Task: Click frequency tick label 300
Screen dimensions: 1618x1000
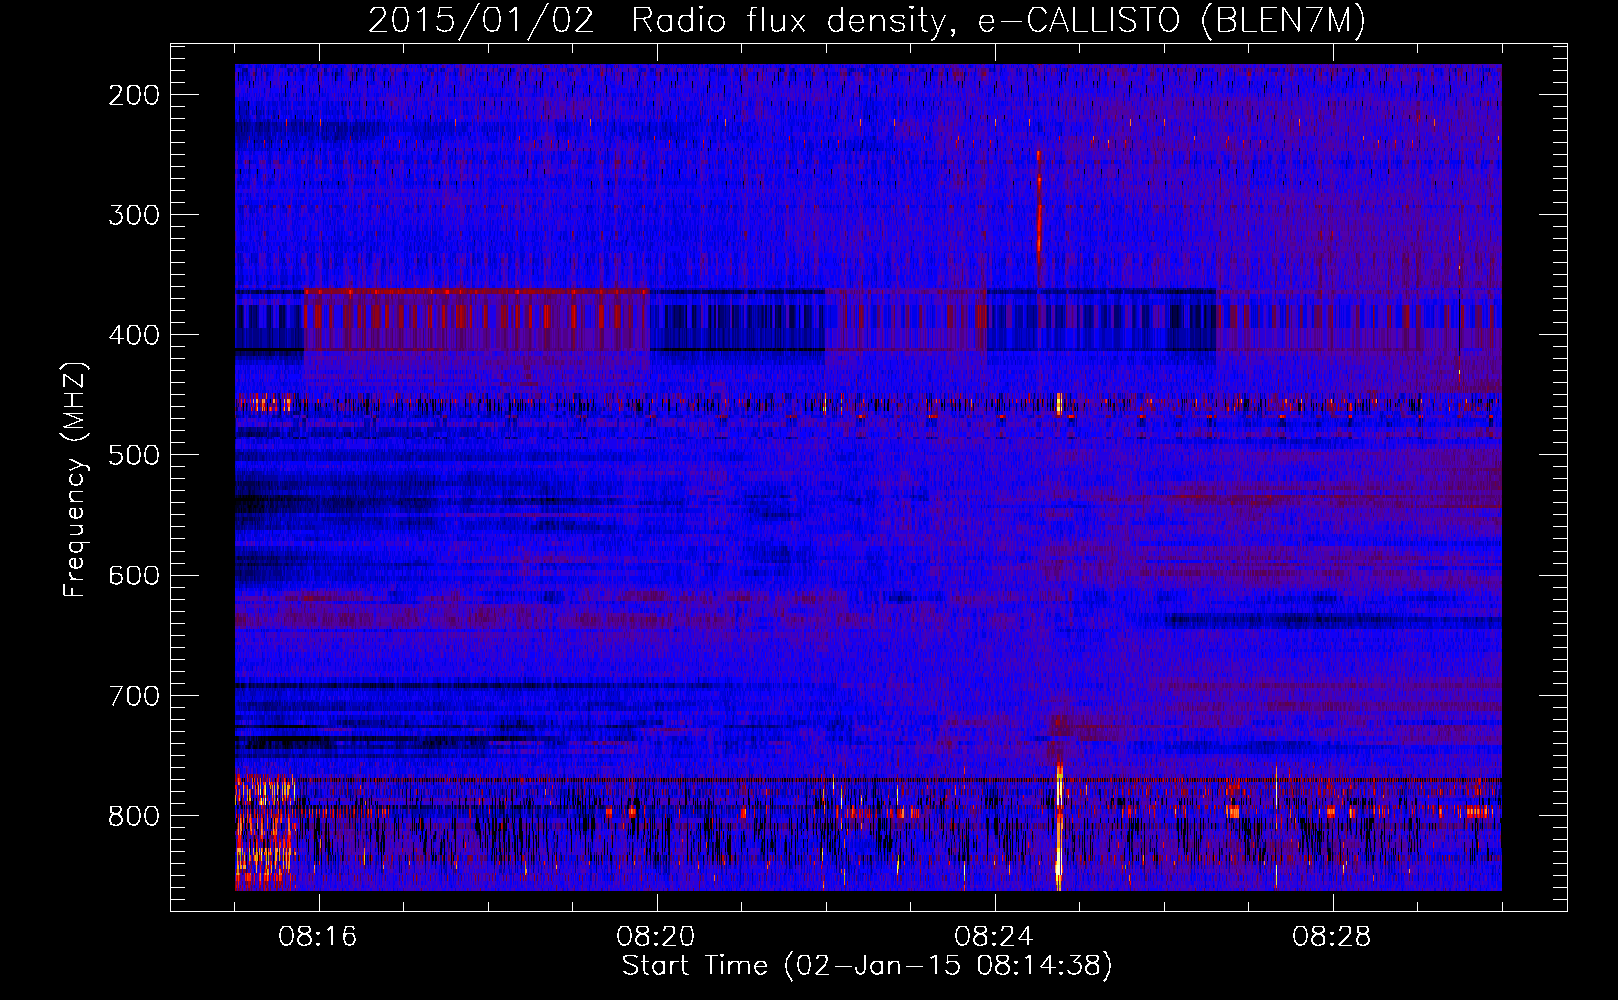Action: pos(134,215)
